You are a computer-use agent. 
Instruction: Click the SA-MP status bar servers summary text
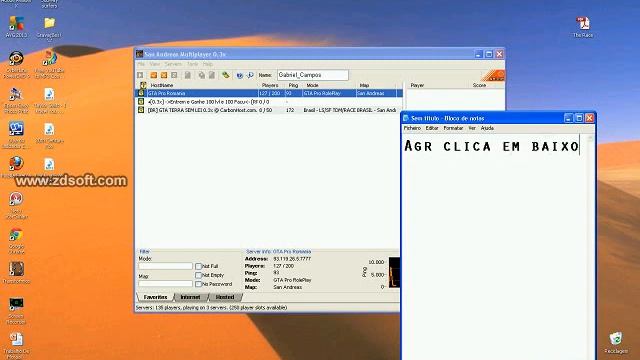point(211,308)
